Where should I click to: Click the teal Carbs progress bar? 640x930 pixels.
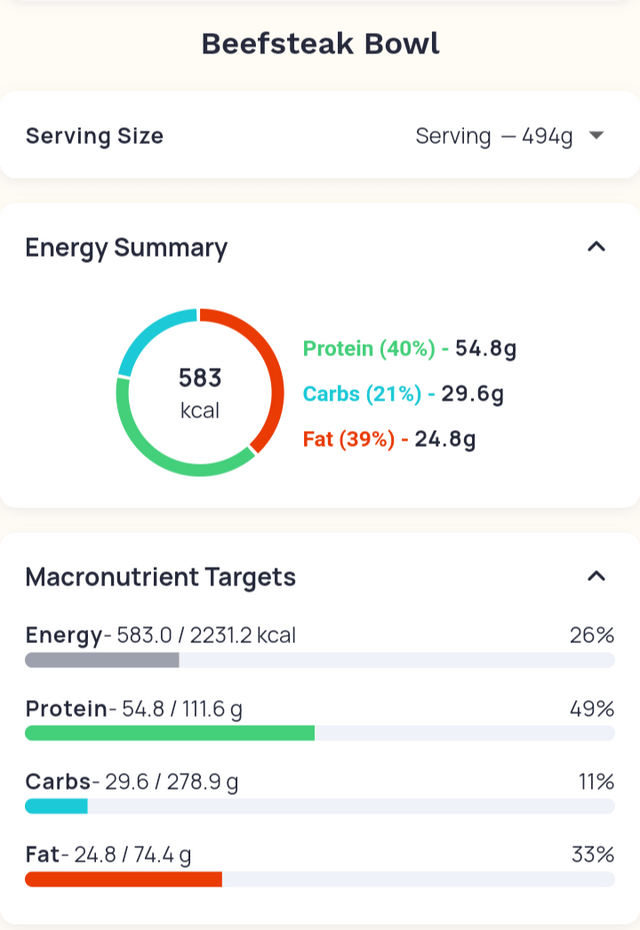(57, 806)
